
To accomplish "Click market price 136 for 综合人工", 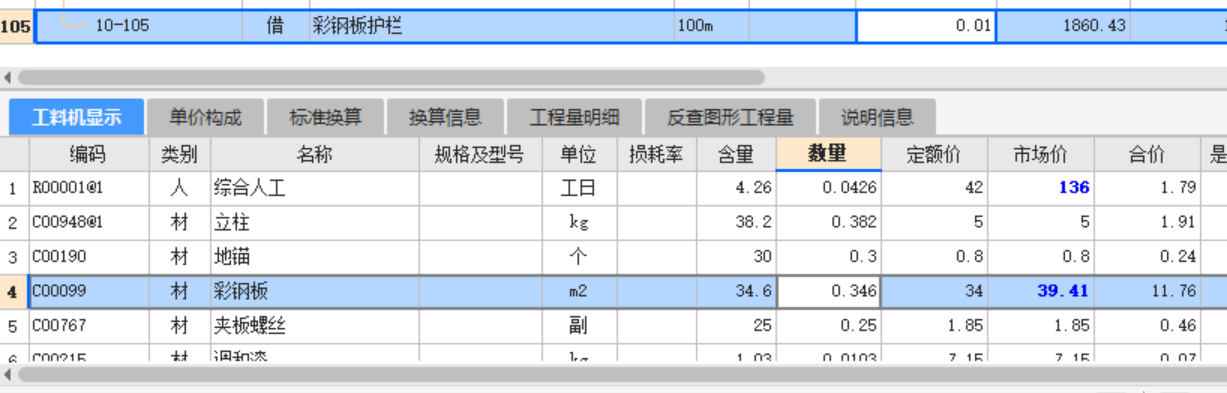I will (1040, 188).
